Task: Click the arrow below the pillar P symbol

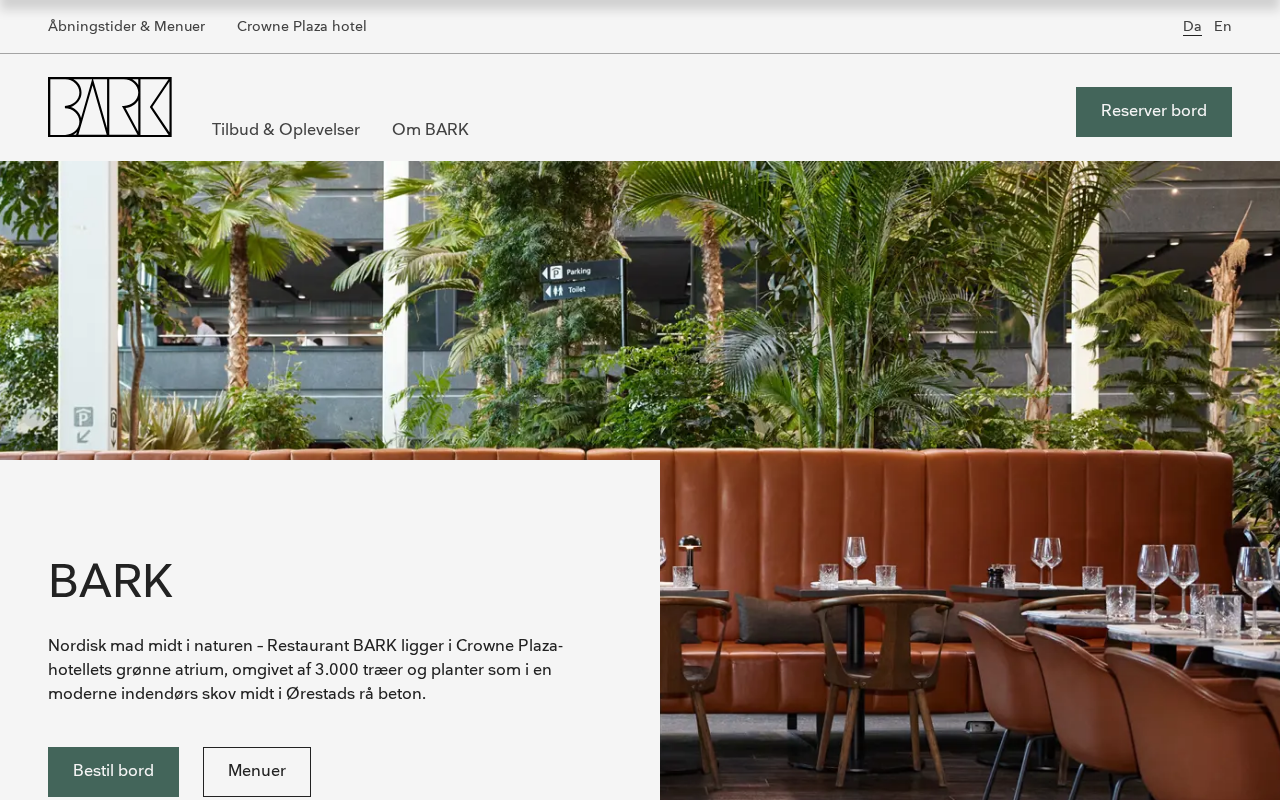Action: tap(83, 436)
